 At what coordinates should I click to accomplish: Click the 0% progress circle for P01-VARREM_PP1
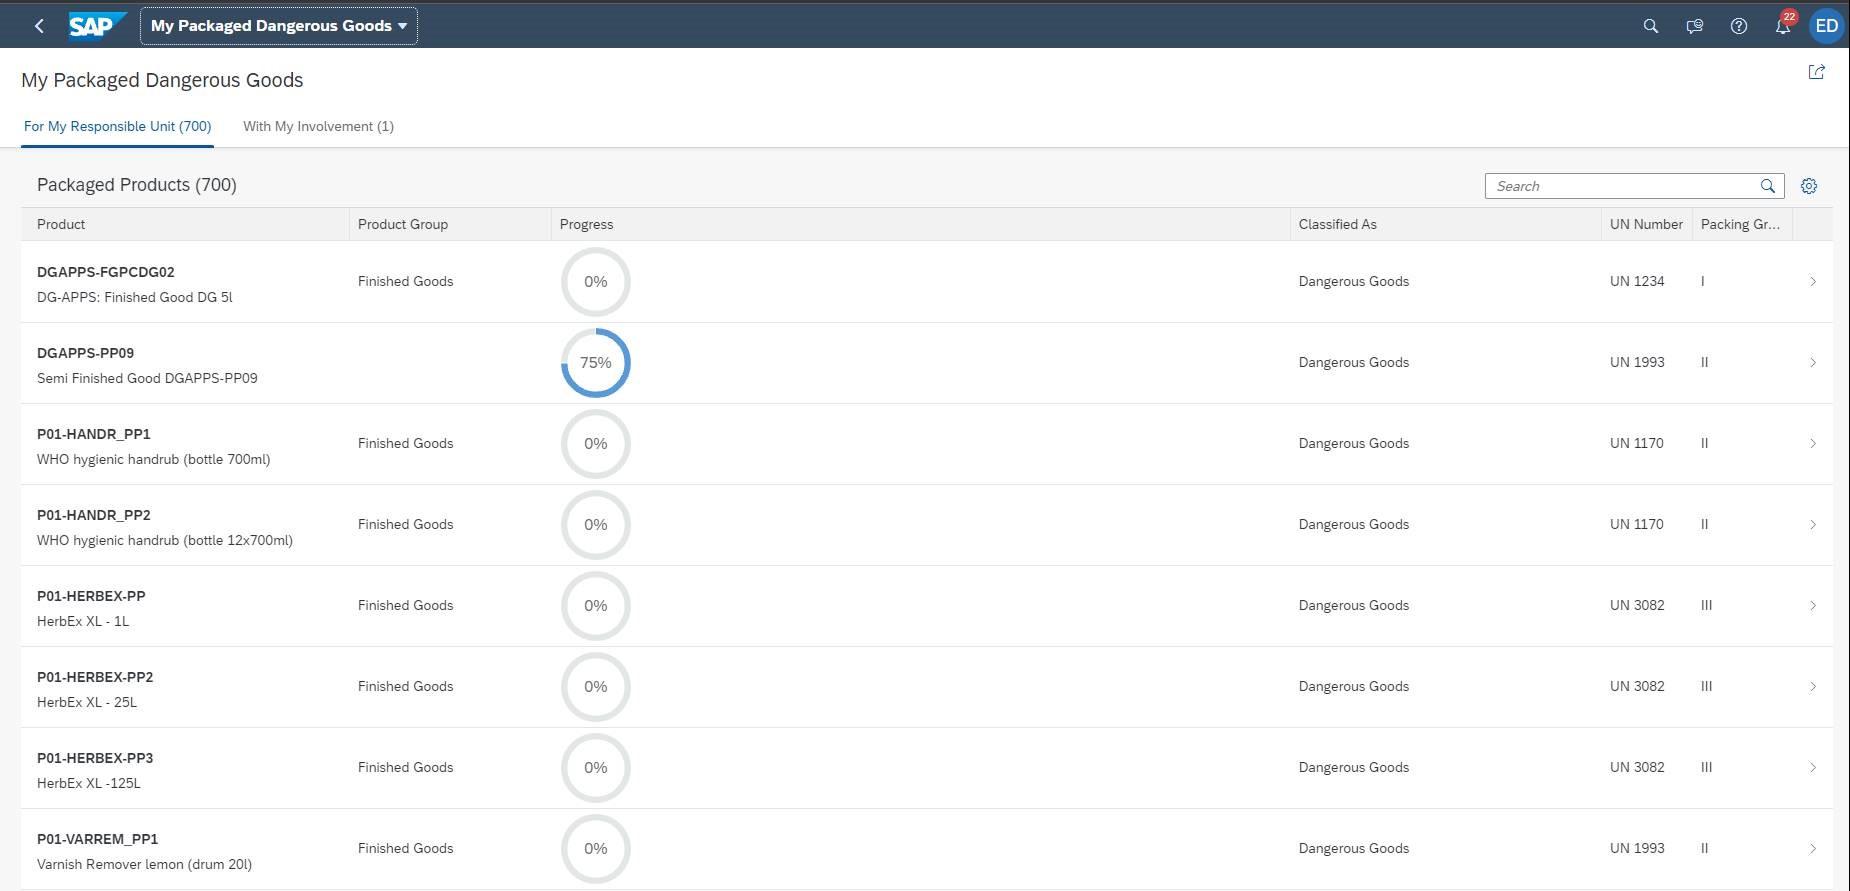tap(596, 849)
